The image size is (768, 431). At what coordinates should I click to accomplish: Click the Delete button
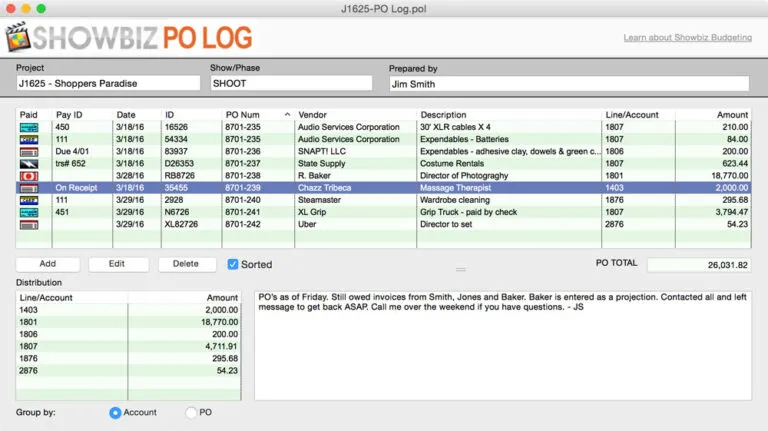pyautogui.click(x=186, y=264)
